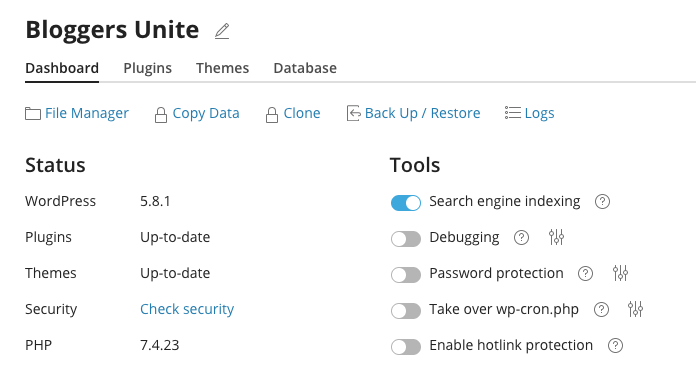Click the Clone link
696x372 pixels.
point(302,113)
